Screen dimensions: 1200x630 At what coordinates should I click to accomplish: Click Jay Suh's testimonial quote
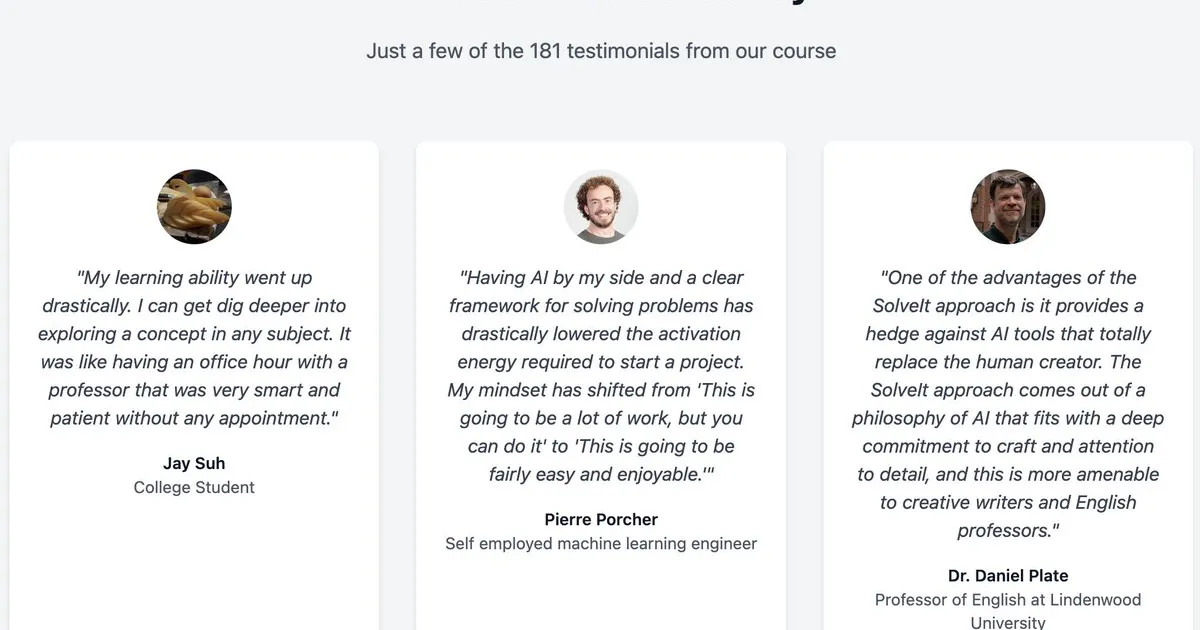(x=195, y=347)
